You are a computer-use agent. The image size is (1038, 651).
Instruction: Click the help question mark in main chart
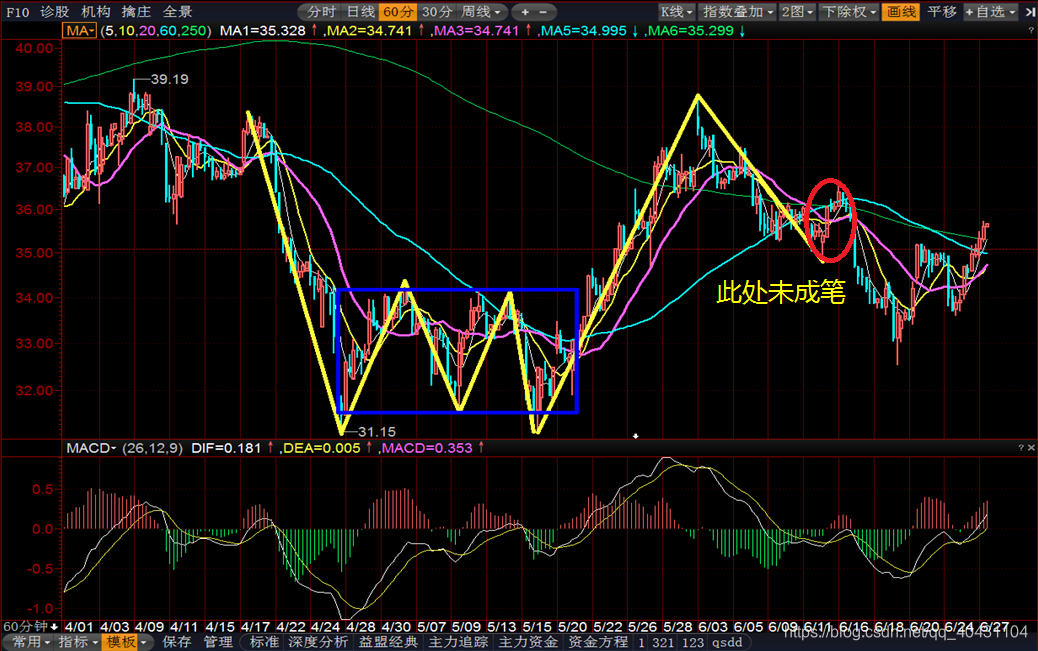[x=1031, y=30]
